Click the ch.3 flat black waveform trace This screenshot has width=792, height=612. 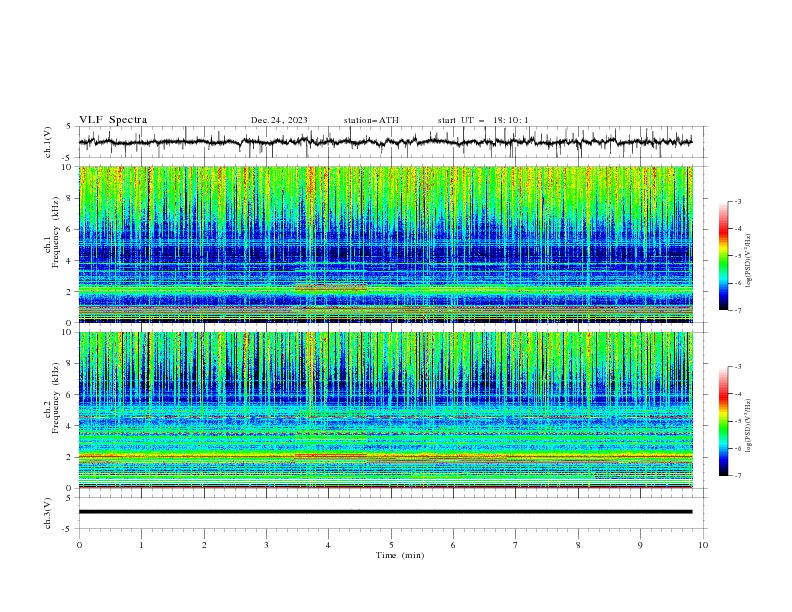click(x=385, y=512)
